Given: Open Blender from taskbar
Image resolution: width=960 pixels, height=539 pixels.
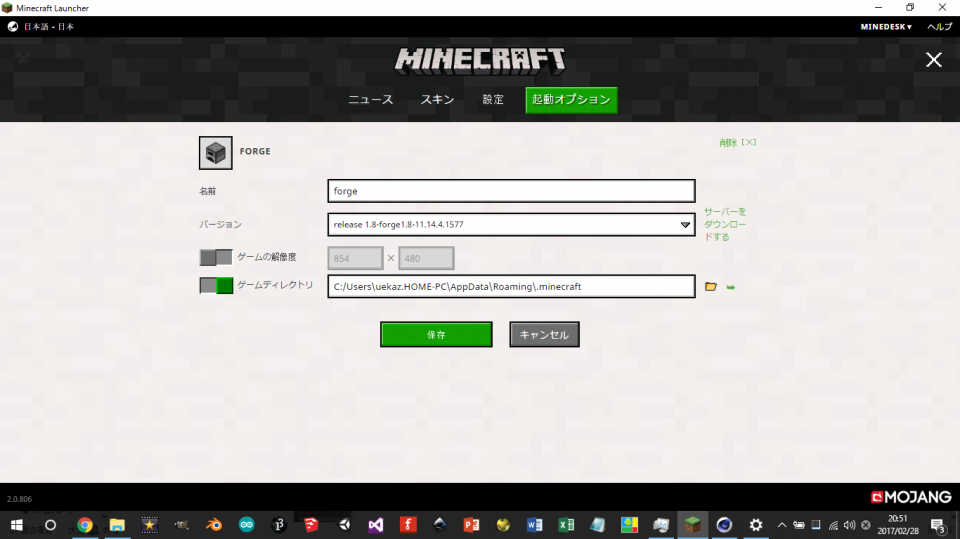Looking at the screenshot, I should click(x=214, y=525).
